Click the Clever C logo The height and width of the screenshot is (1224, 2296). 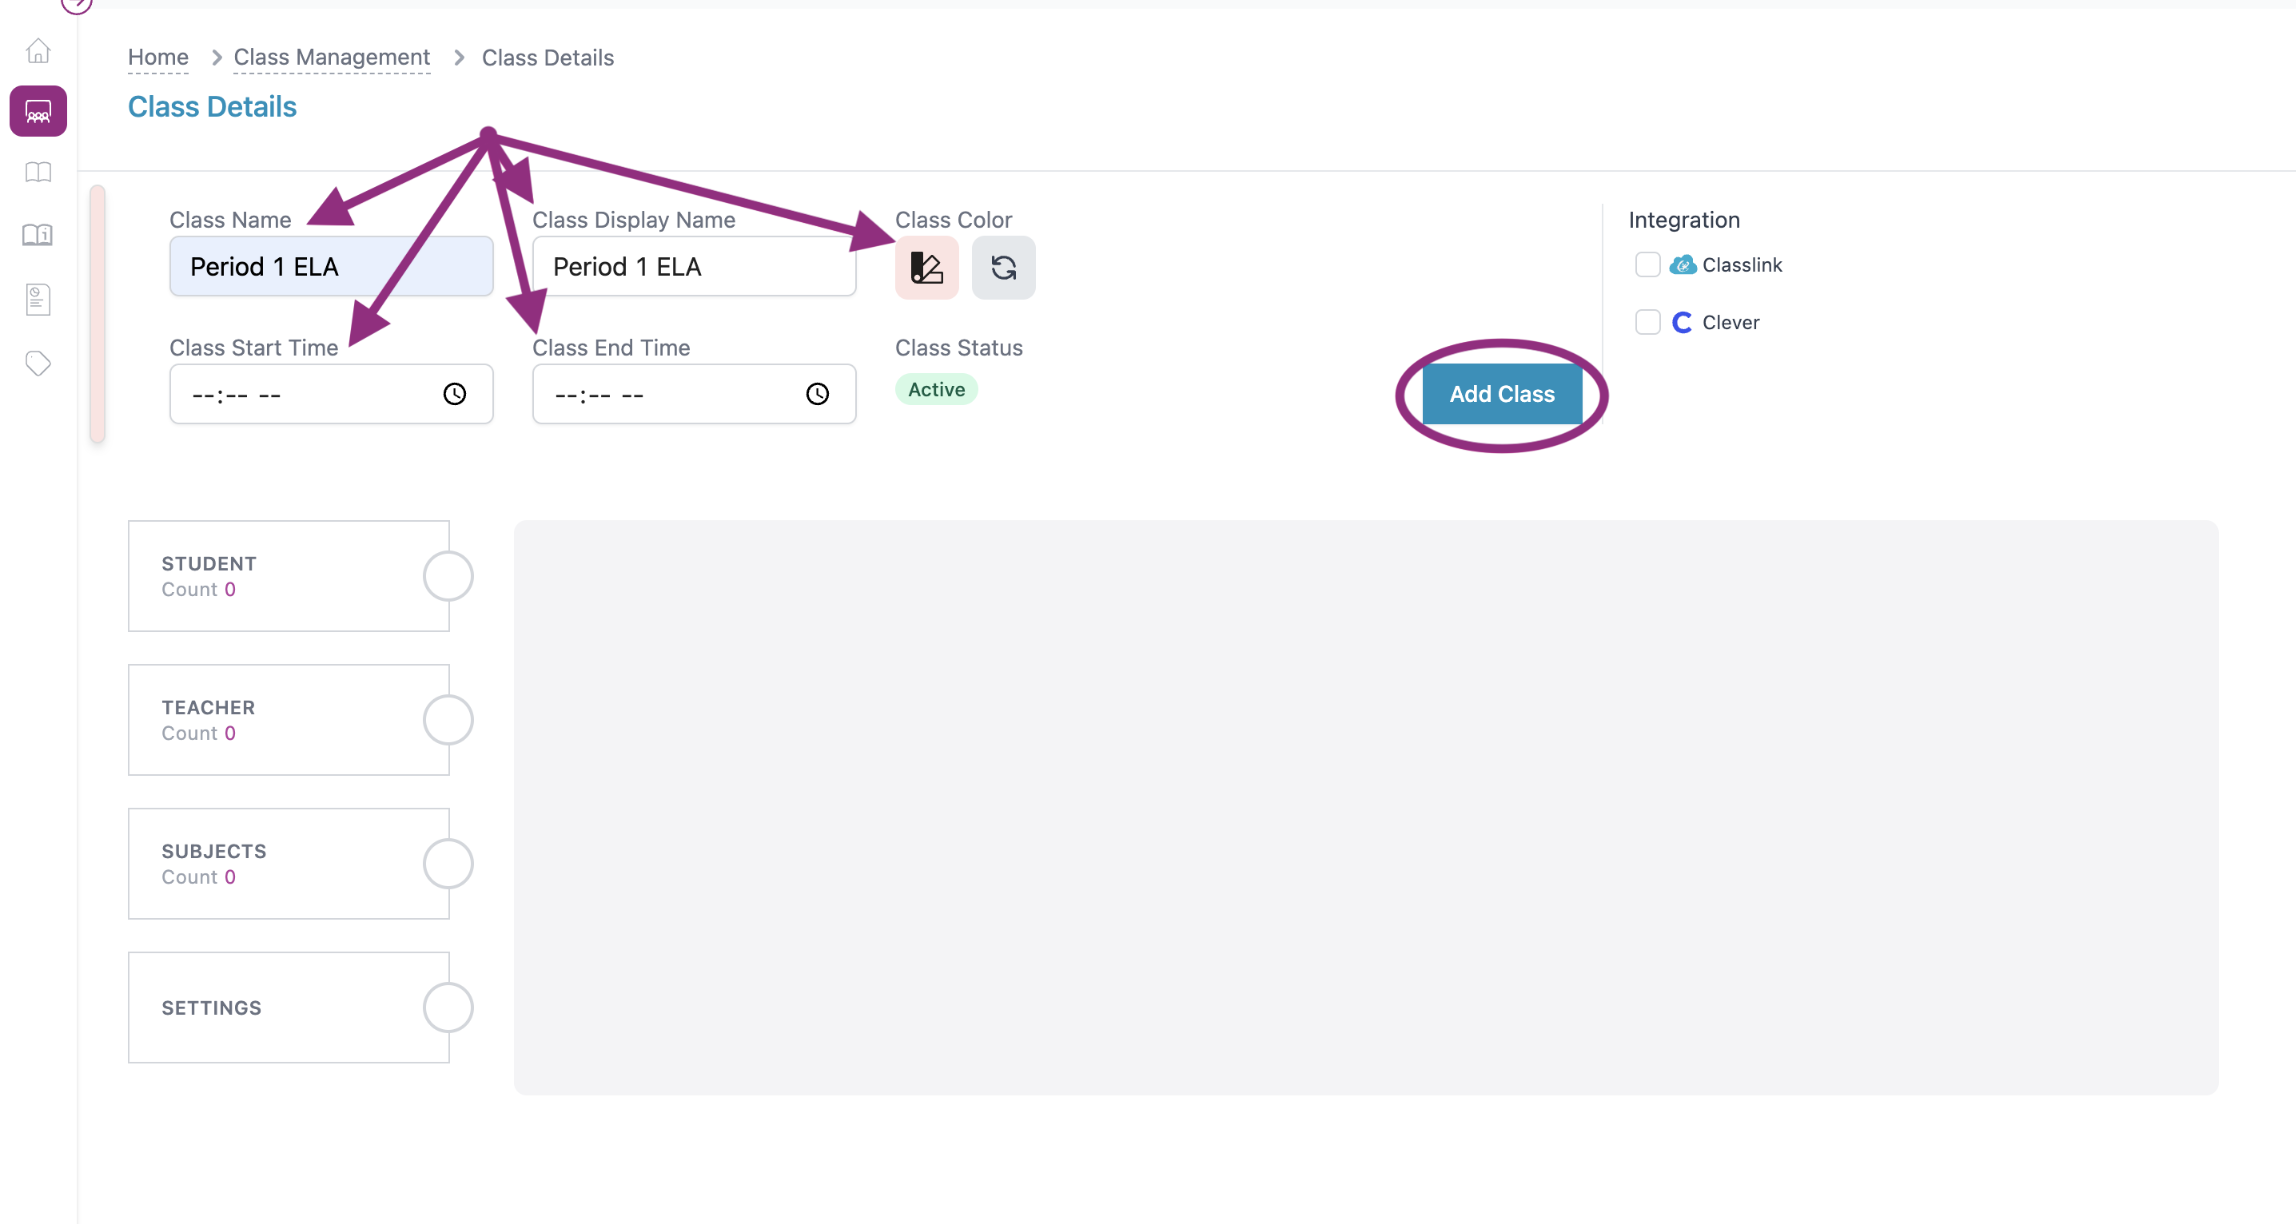tap(1682, 322)
